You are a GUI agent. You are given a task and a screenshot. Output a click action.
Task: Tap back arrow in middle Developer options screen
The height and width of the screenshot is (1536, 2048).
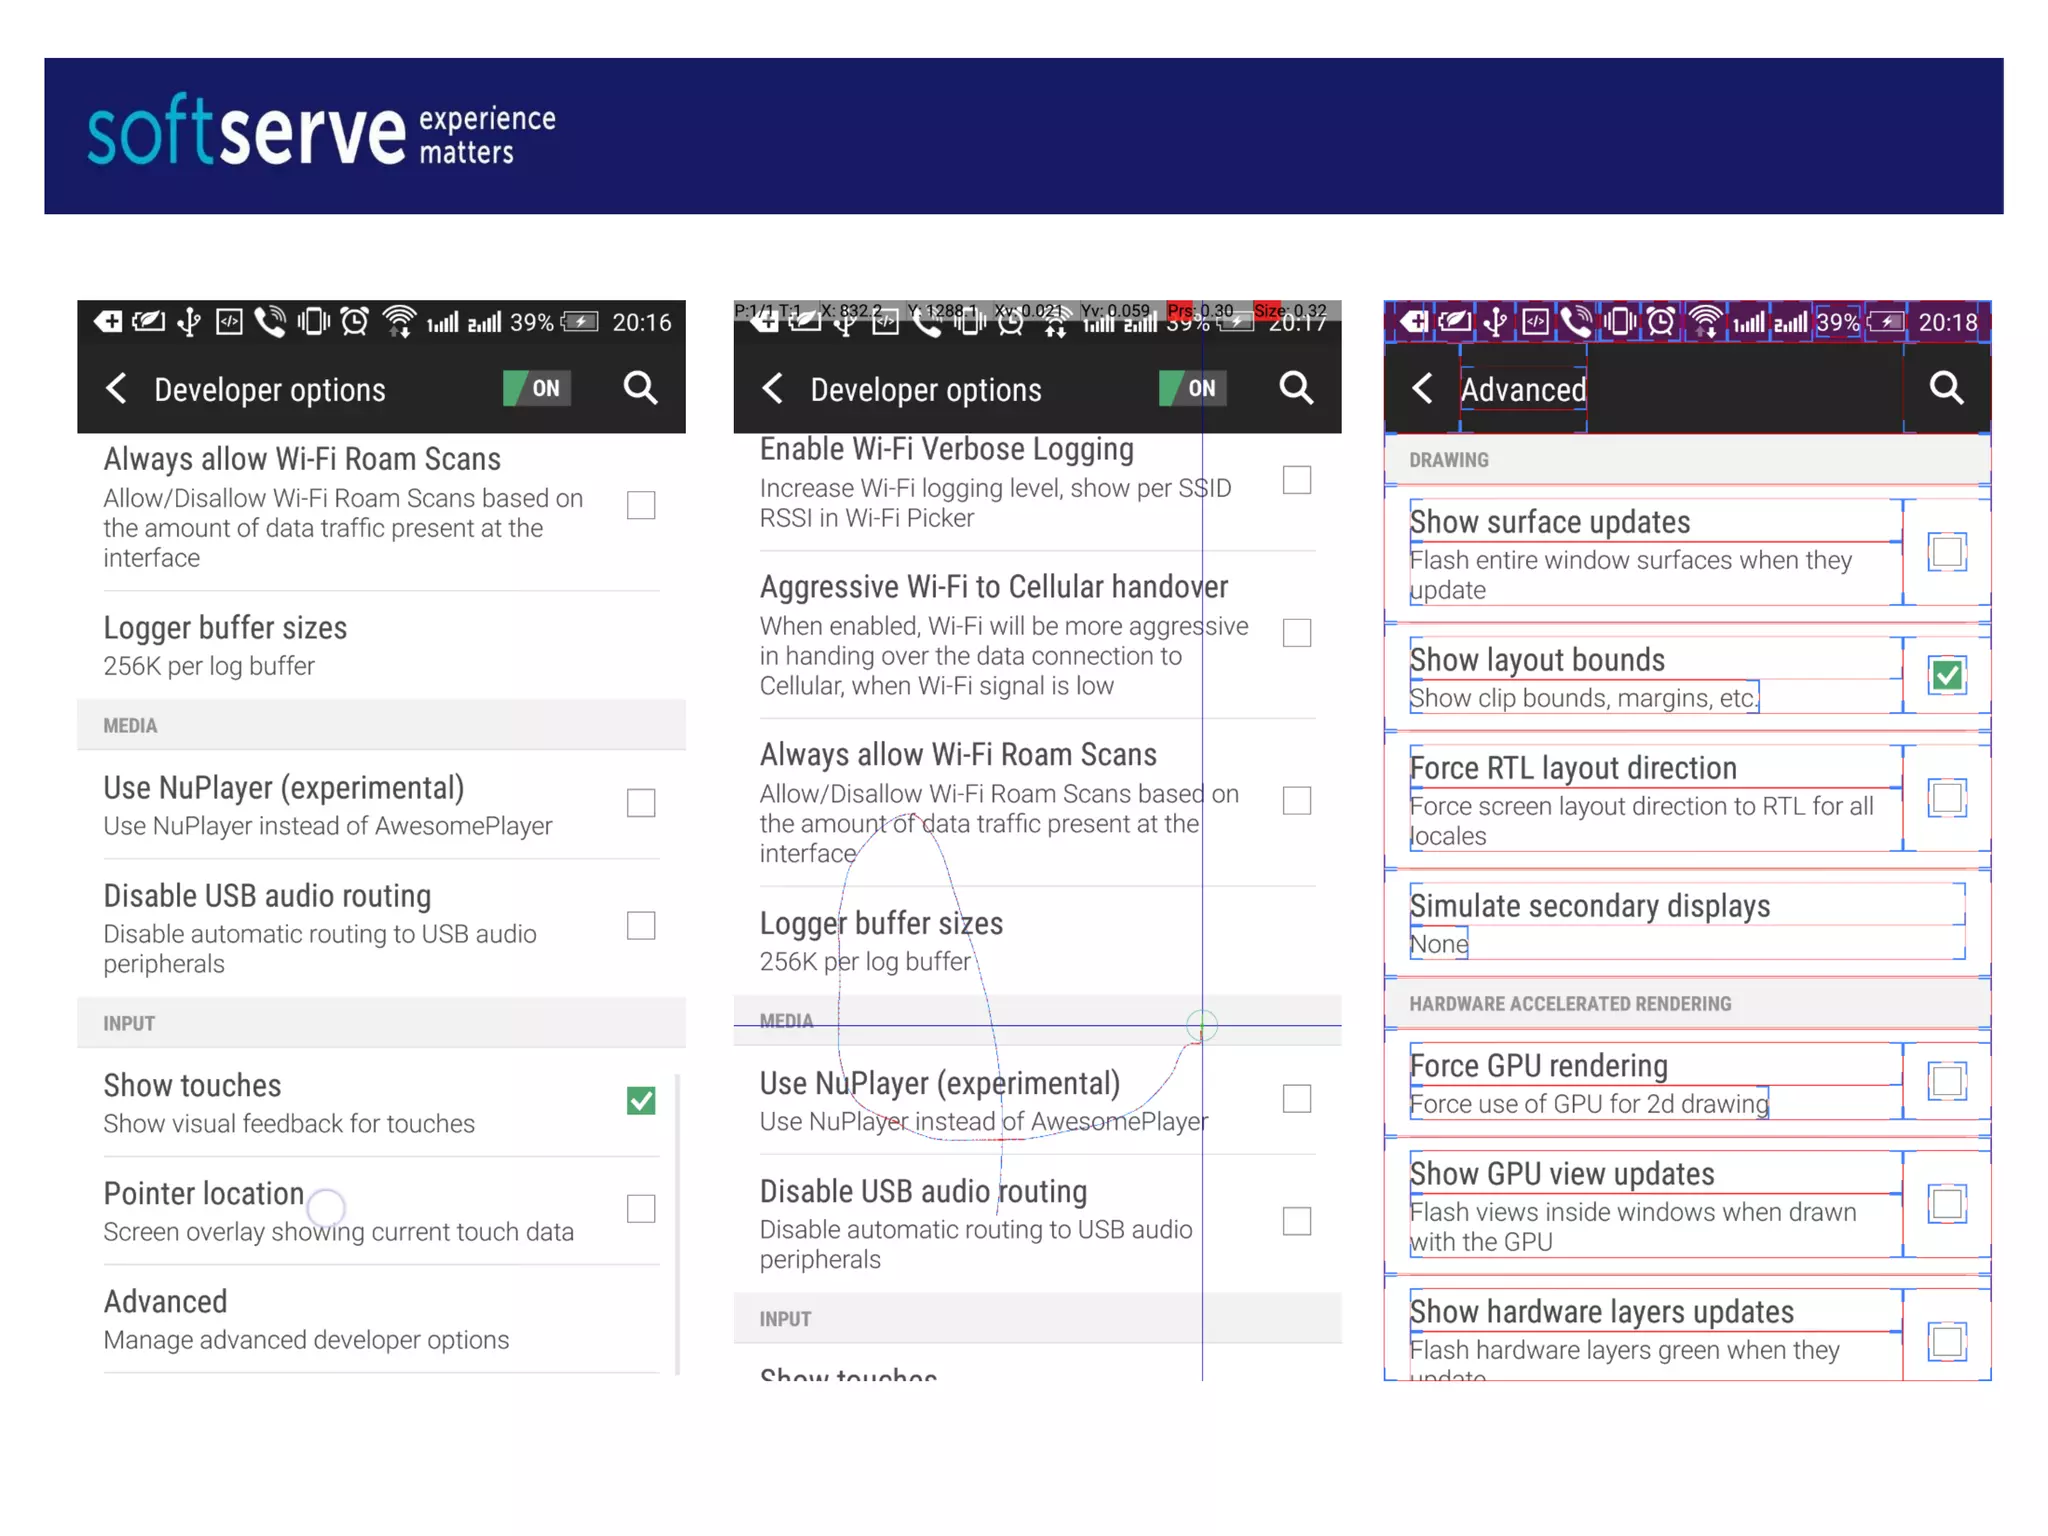772,388
